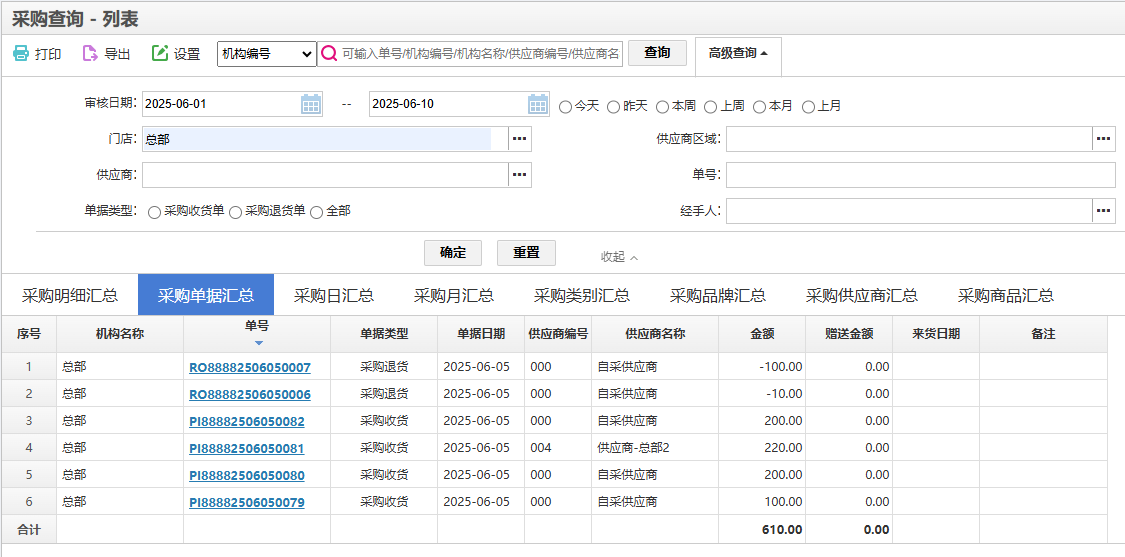This screenshot has height=557, width=1125.
Task: Click the 机构名称 column header
Action: click(x=120, y=334)
